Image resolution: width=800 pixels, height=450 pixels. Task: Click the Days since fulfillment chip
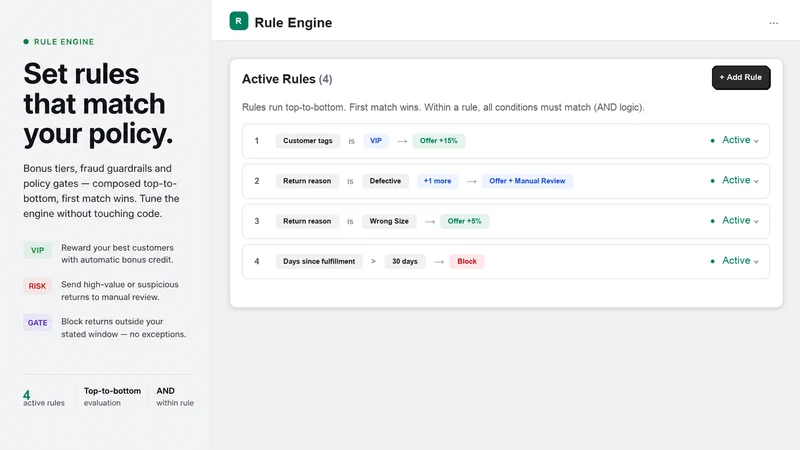319,262
